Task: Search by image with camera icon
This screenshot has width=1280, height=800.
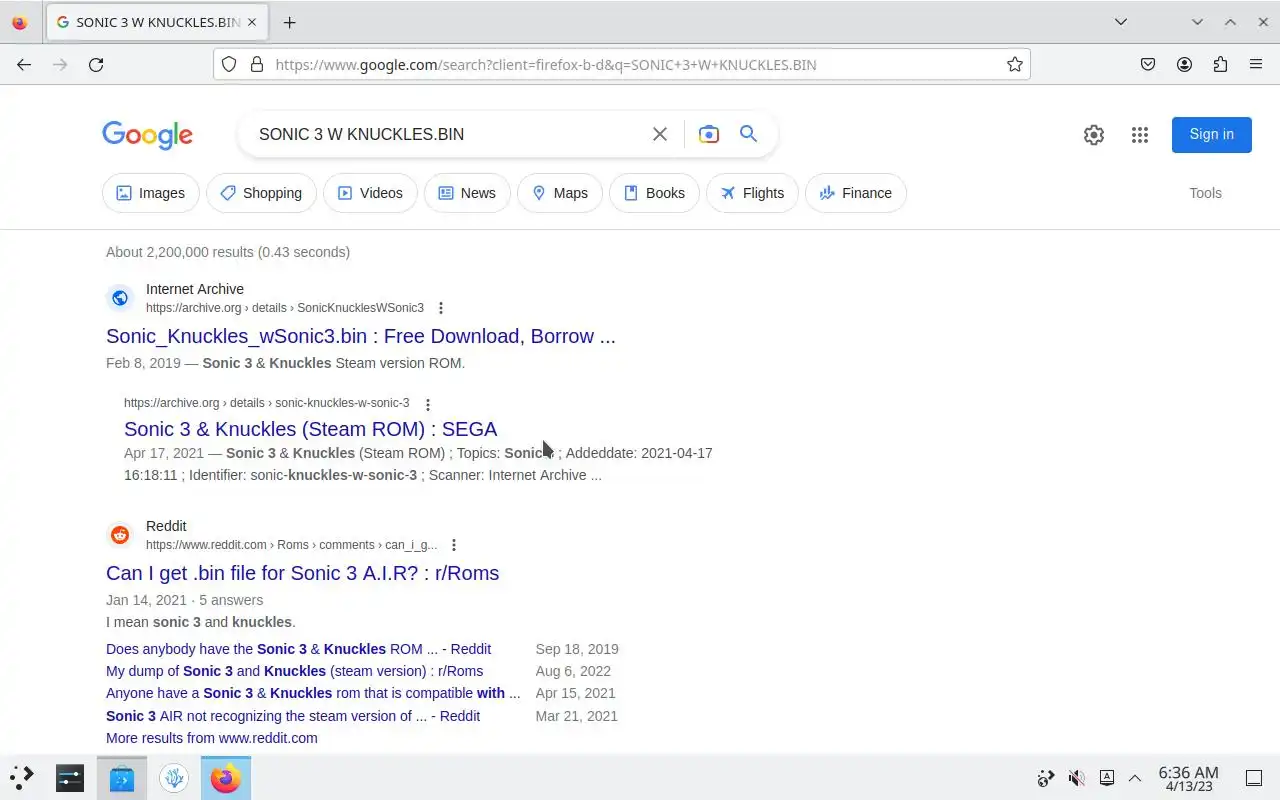Action: point(709,134)
